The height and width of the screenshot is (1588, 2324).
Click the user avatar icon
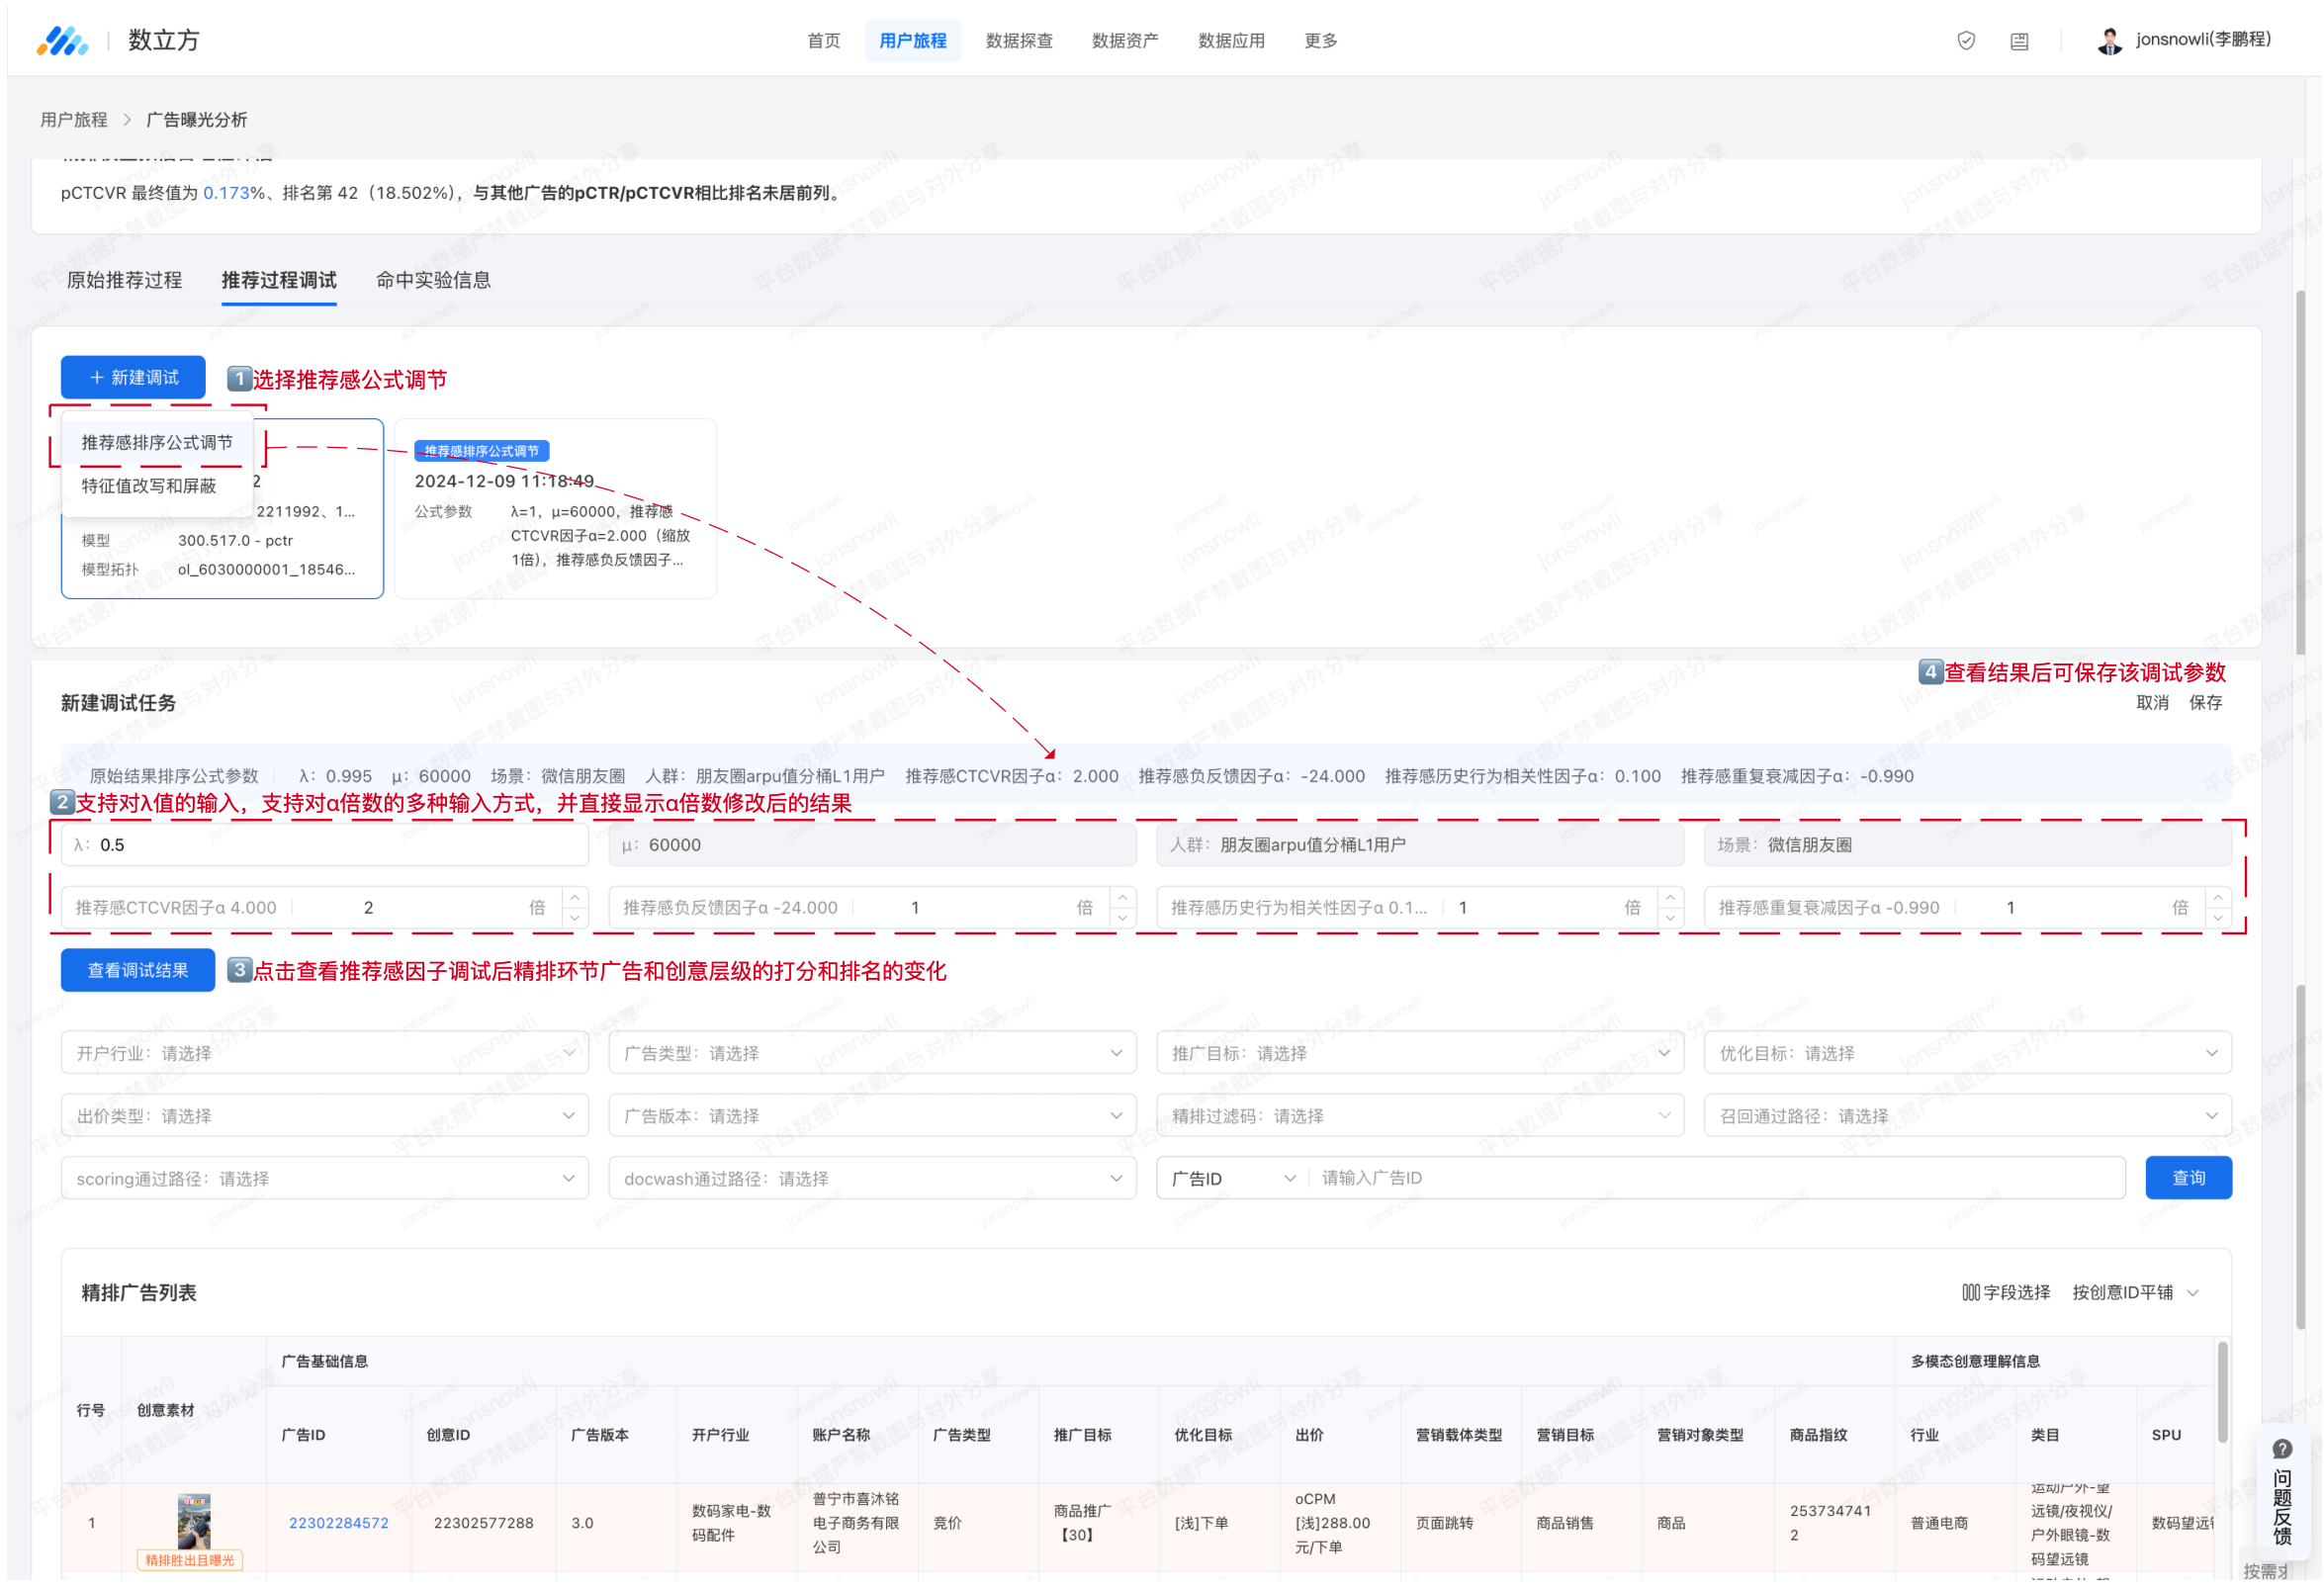click(2109, 41)
